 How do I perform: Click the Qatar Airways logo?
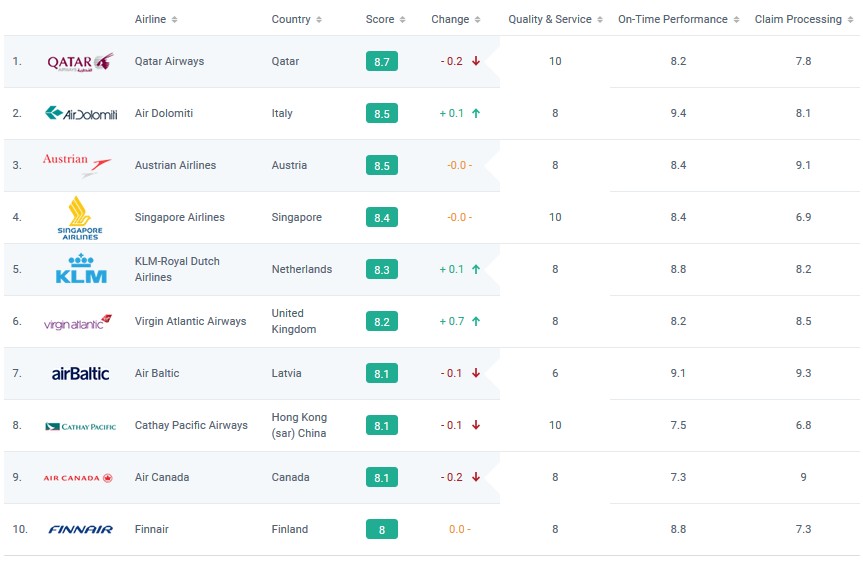[x=80, y=62]
